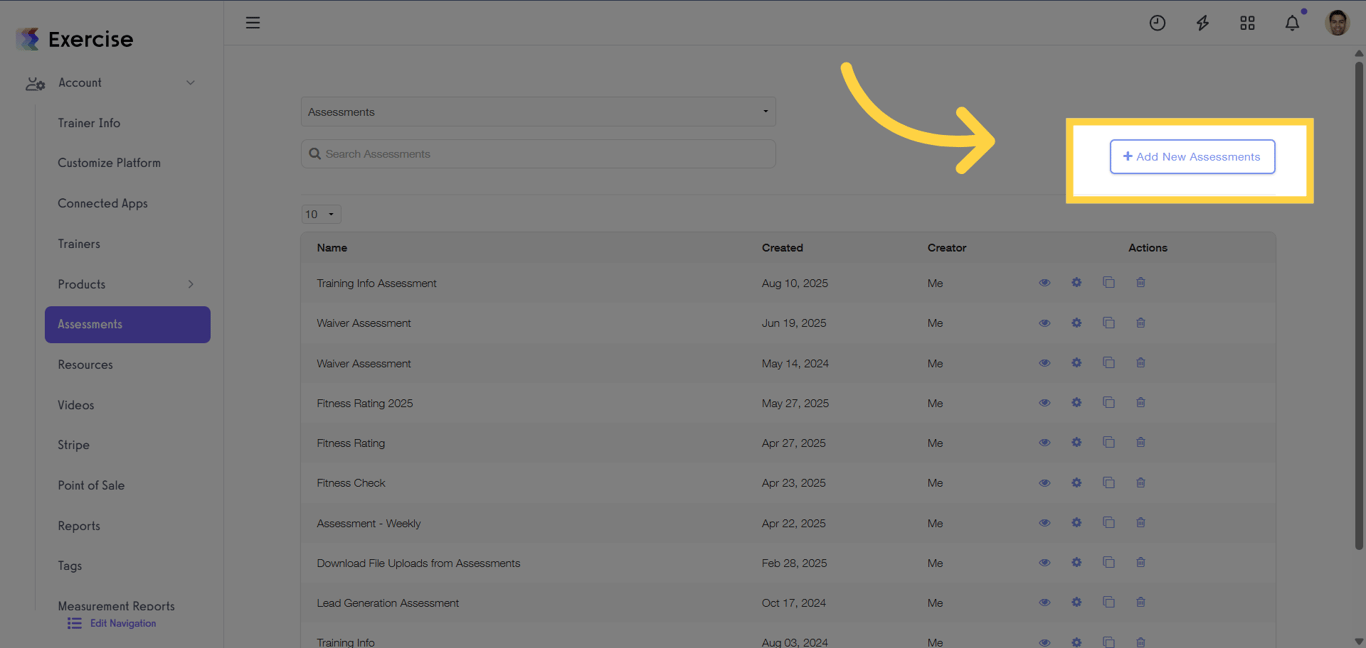Show Lead Generation Assessment via eye icon

point(1045,602)
